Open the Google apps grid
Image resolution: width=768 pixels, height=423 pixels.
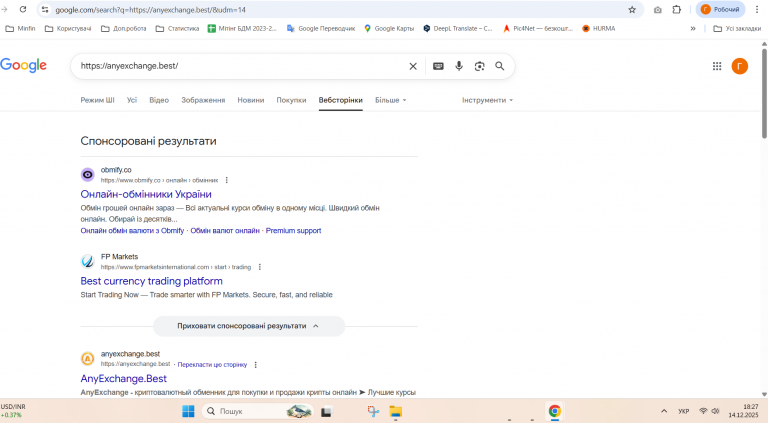tap(717, 66)
